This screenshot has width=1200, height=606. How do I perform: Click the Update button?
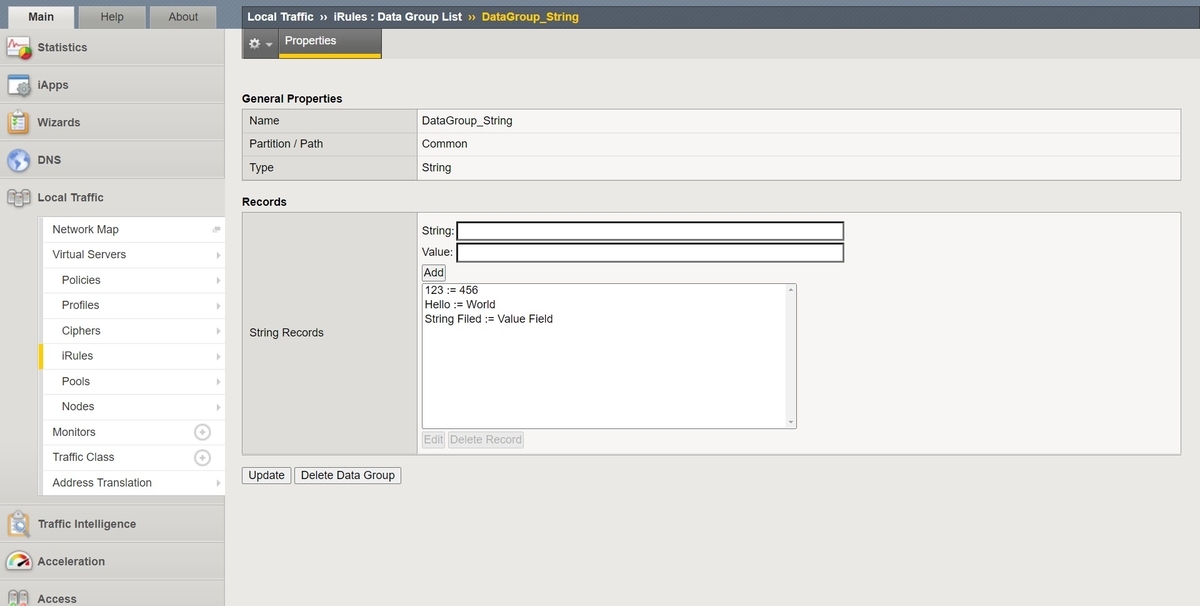click(x=267, y=476)
